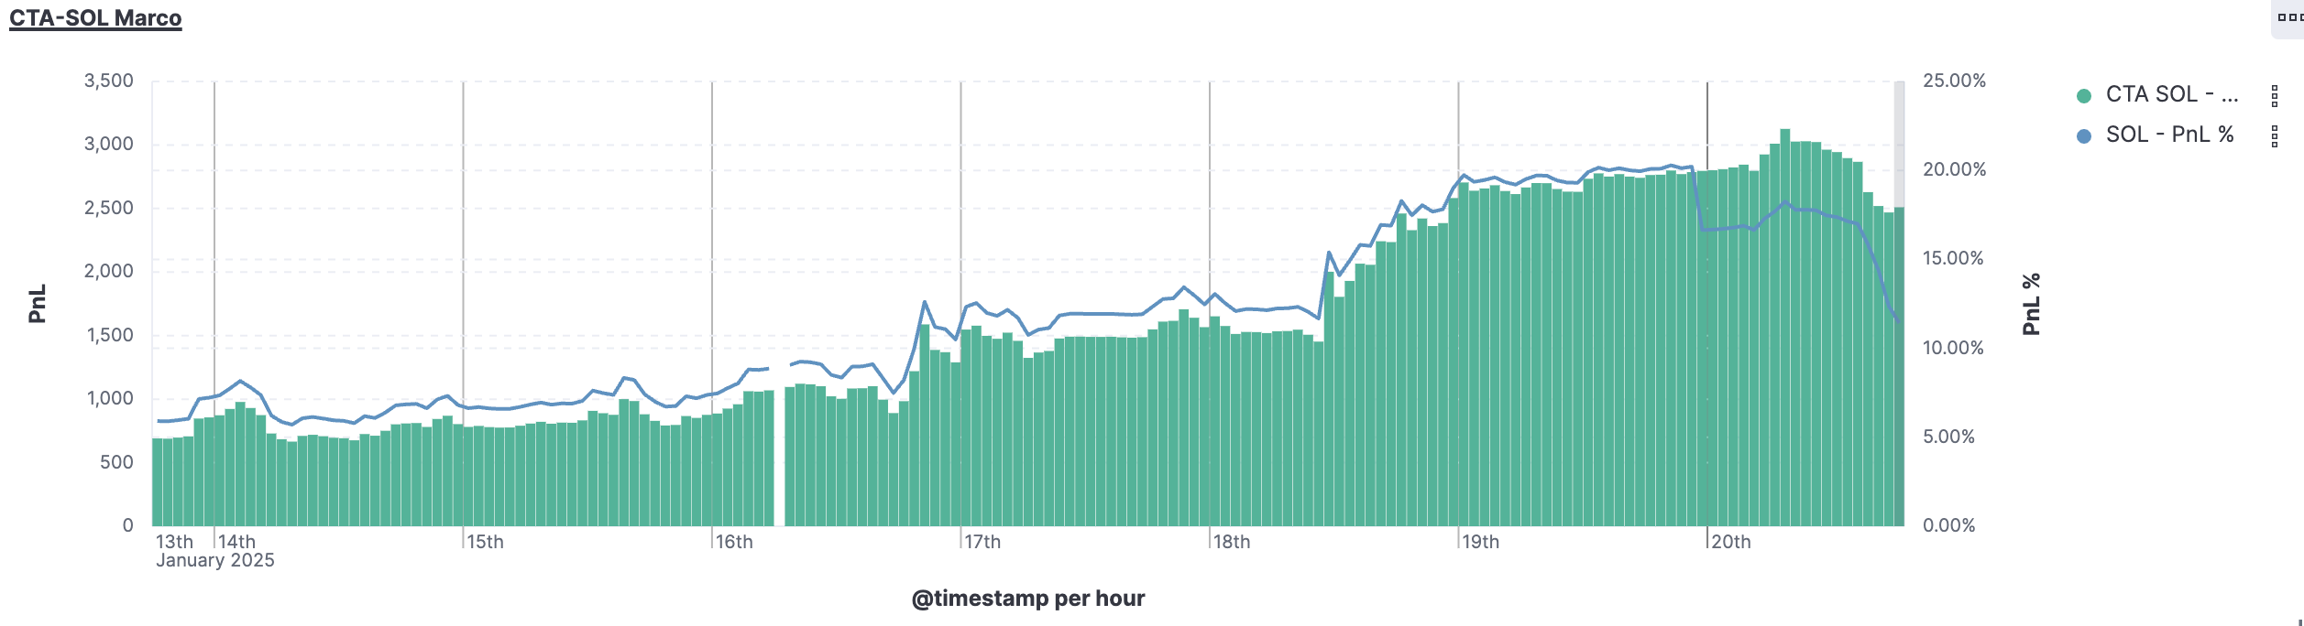
Task: Open the CTA-SOL Marco panel title link
Action: (x=96, y=18)
